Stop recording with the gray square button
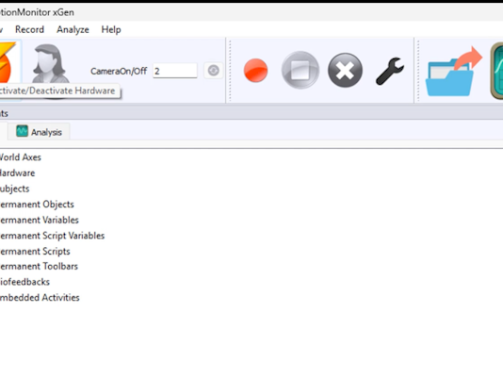The image size is (503, 378). click(x=300, y=70)
